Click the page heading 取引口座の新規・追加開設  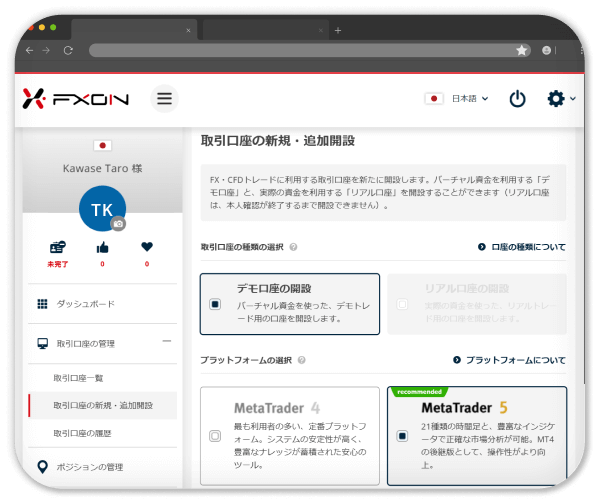point(278,141)
